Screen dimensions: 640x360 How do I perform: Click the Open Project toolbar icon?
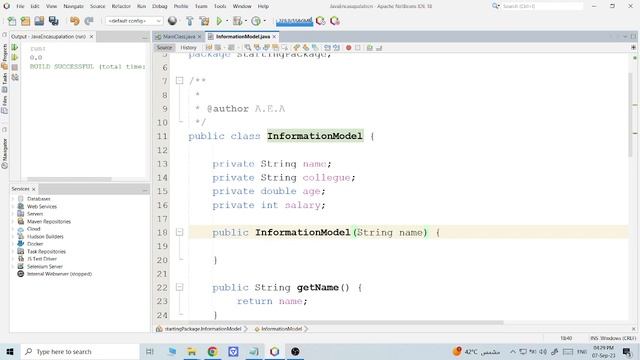pyautogui.click(x=39, y=21)
